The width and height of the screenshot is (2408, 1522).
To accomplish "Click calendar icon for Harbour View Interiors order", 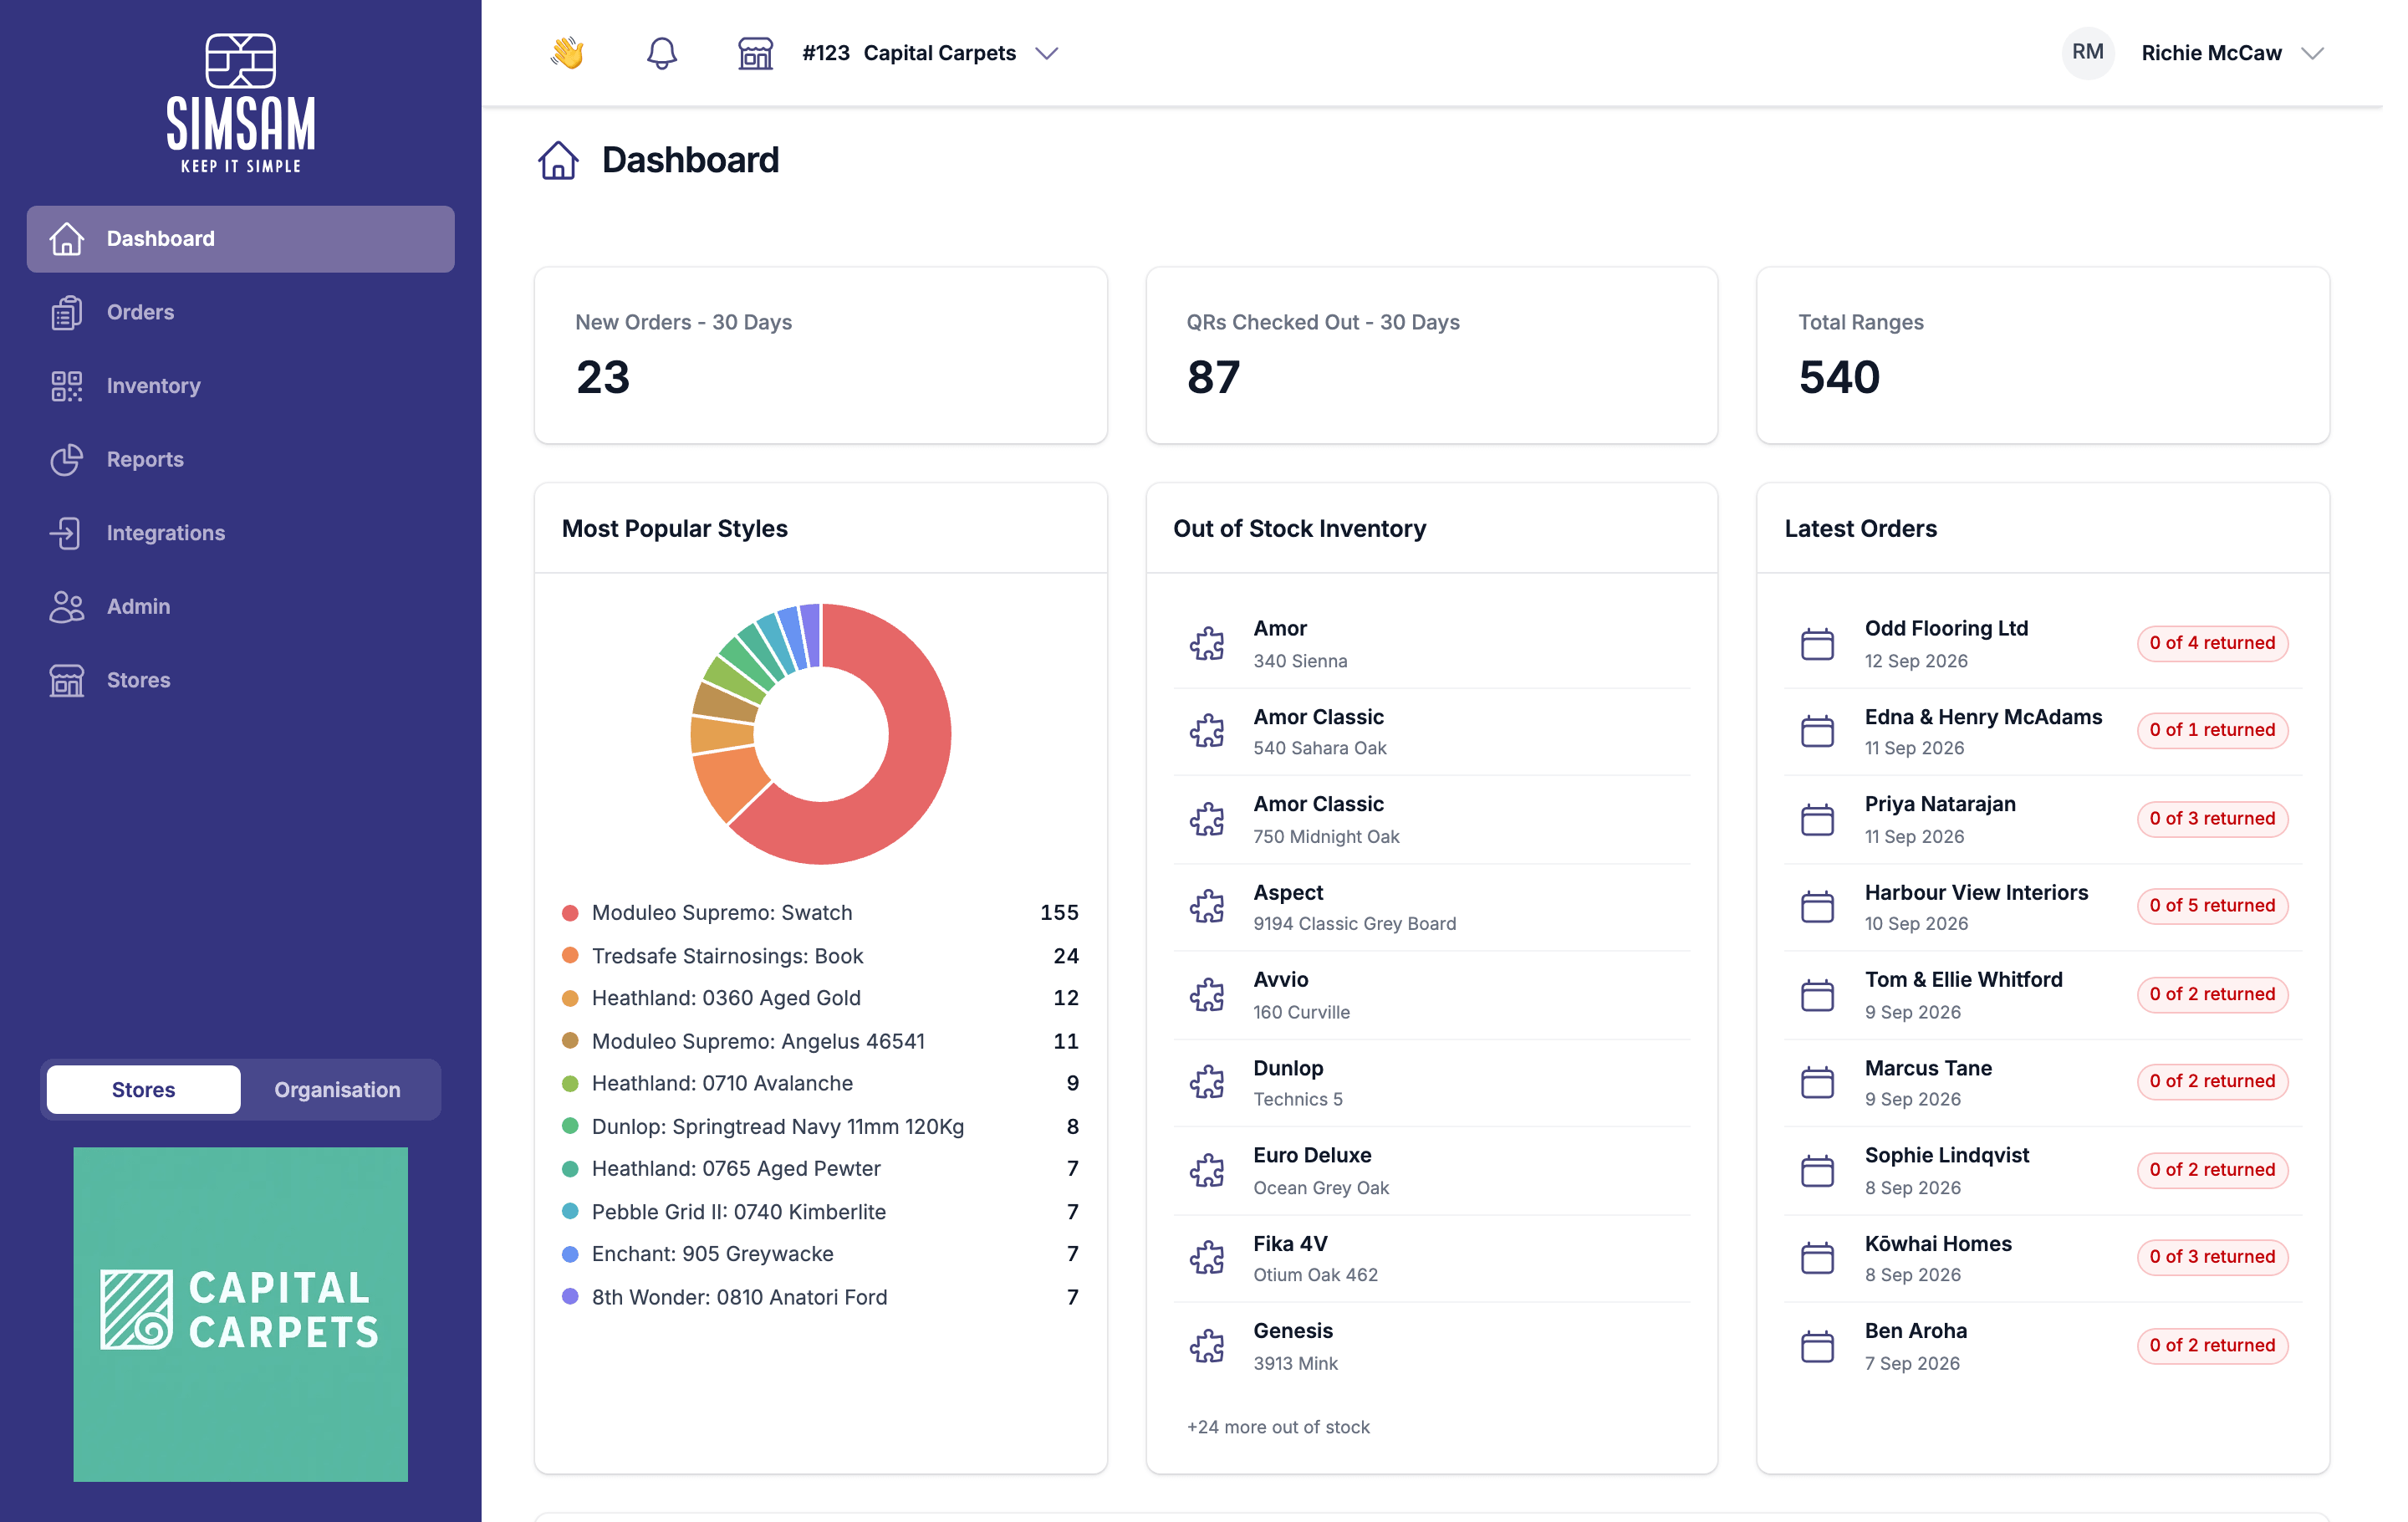I will point(1817,906).
